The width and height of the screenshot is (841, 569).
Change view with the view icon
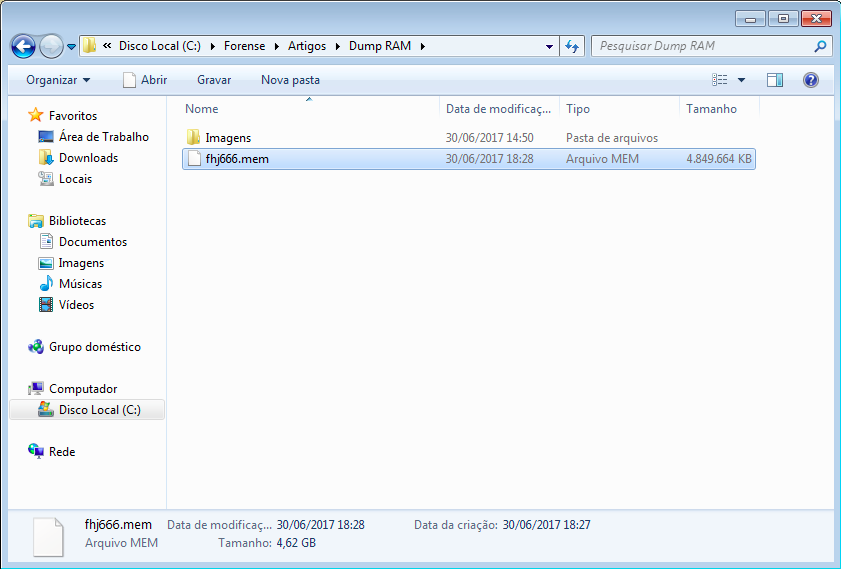click(720, 80)
